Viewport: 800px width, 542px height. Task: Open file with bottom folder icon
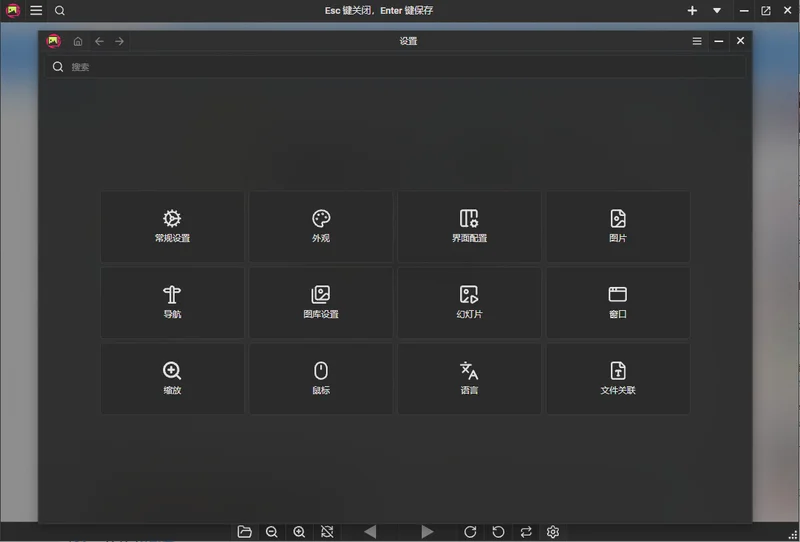pyautogui.click(x=244, y=532)
